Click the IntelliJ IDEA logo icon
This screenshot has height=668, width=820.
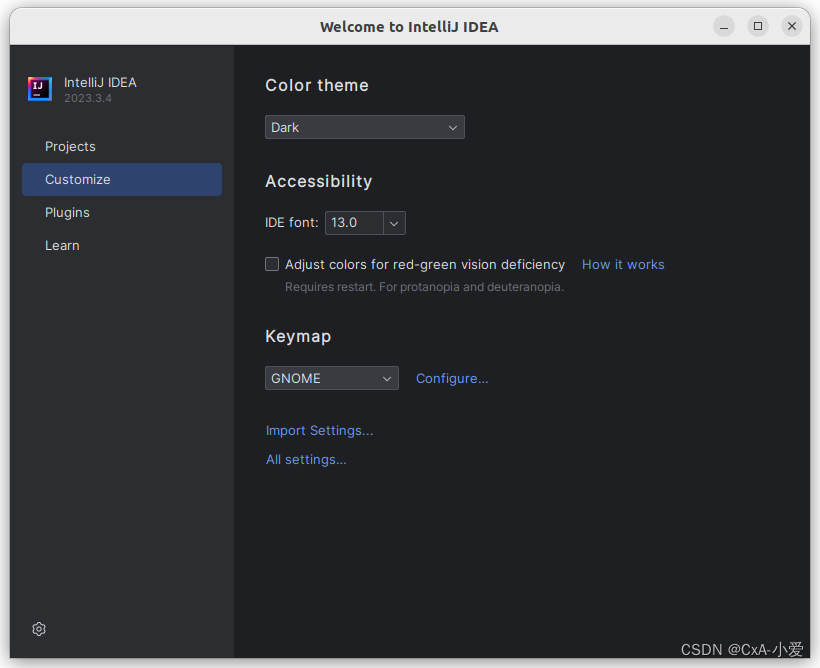(x=40, y=89)
